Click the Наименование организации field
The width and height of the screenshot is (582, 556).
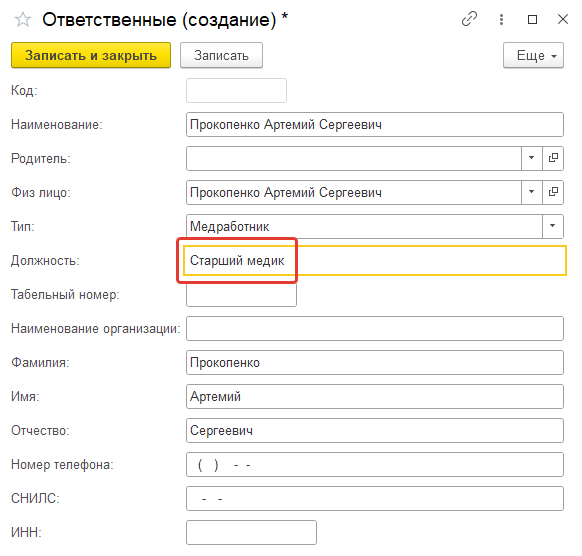[375, 328]
